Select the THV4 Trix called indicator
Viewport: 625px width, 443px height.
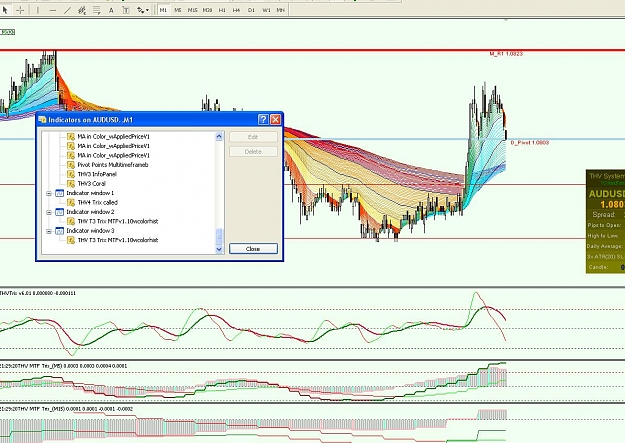[97, 202]
